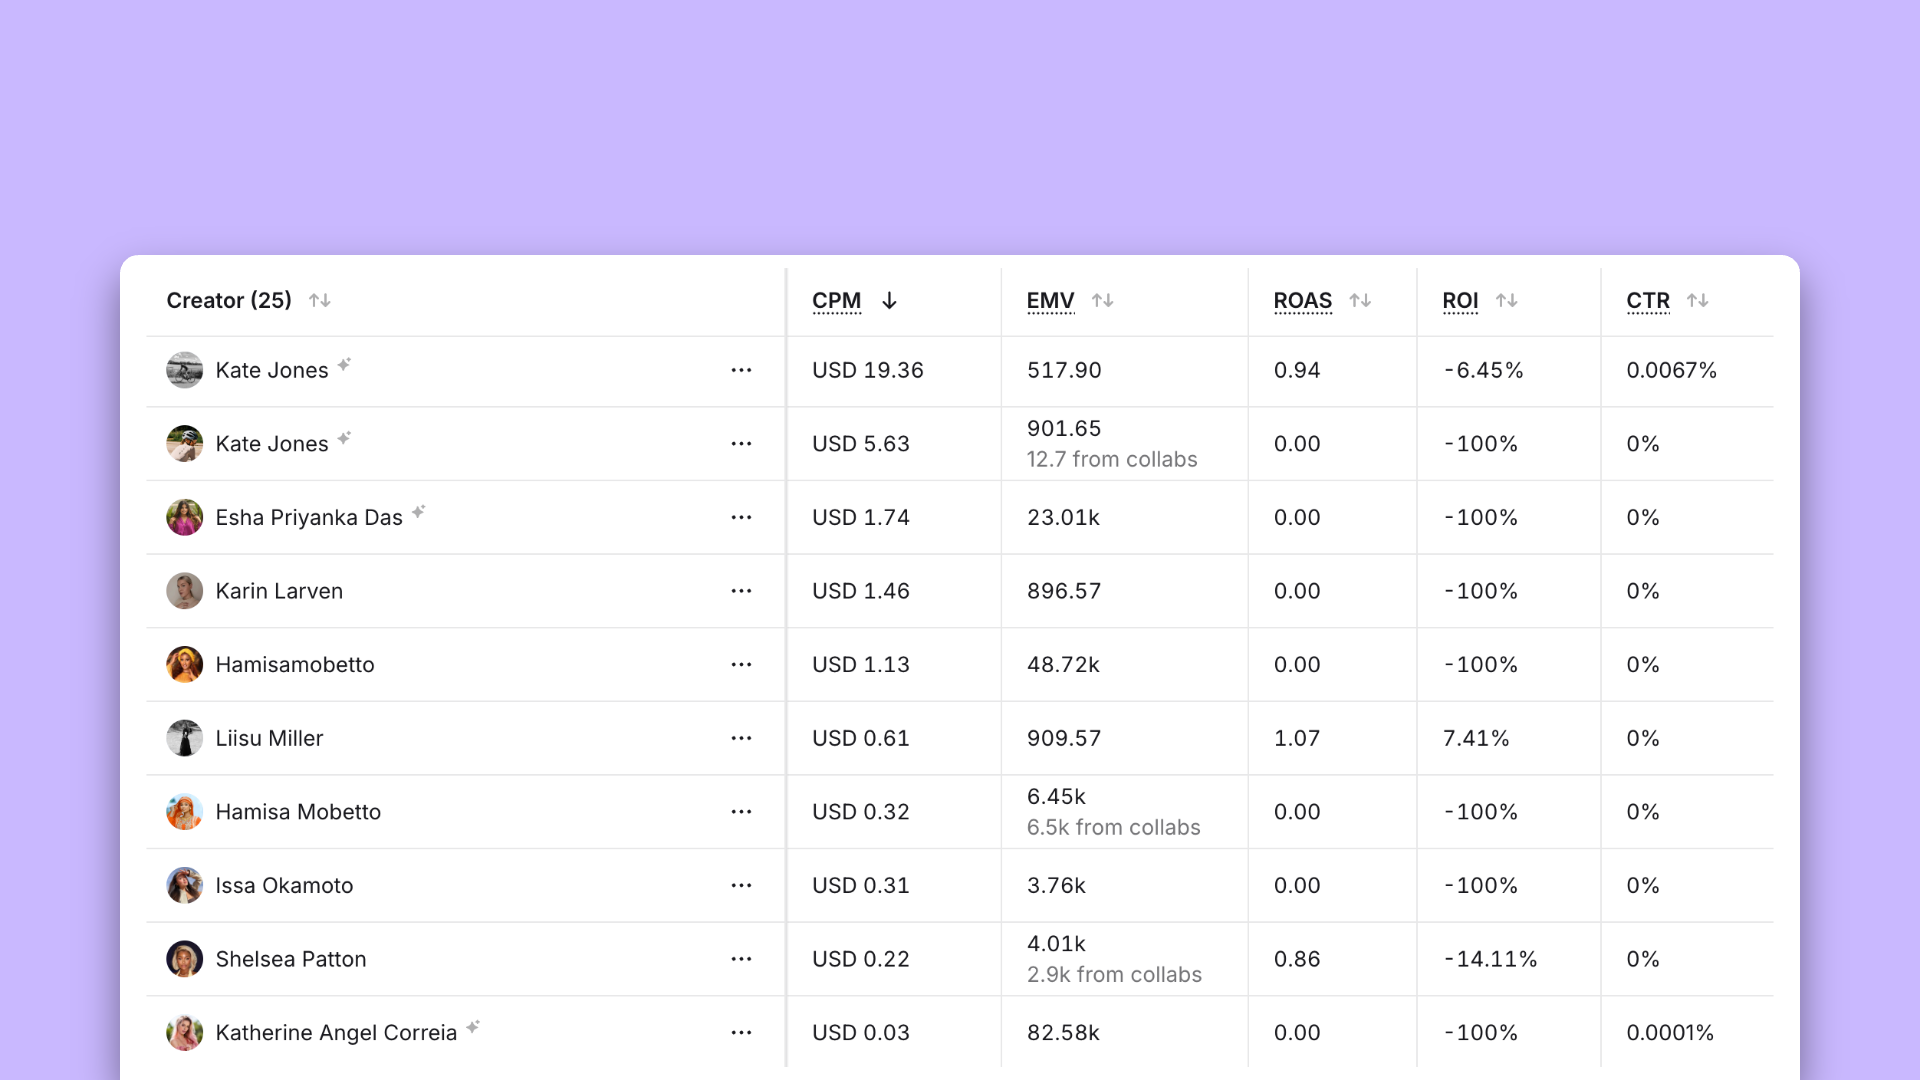Image resolution: width=1920 pixels, height=1080 pixels.
Task: Sort by EMV column arrows
Action: 1103,300
